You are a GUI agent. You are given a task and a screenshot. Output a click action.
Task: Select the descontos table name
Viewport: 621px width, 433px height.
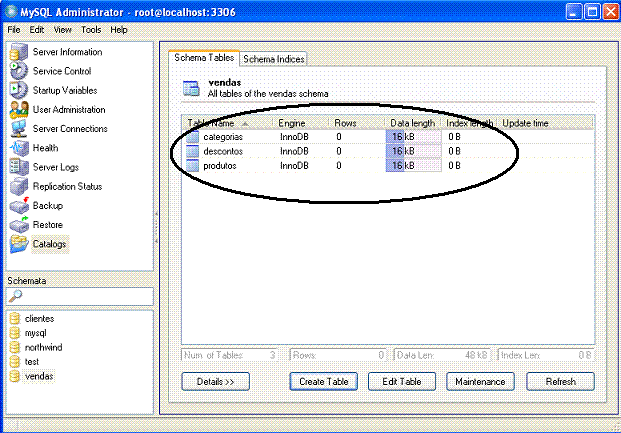coord(223,151)
